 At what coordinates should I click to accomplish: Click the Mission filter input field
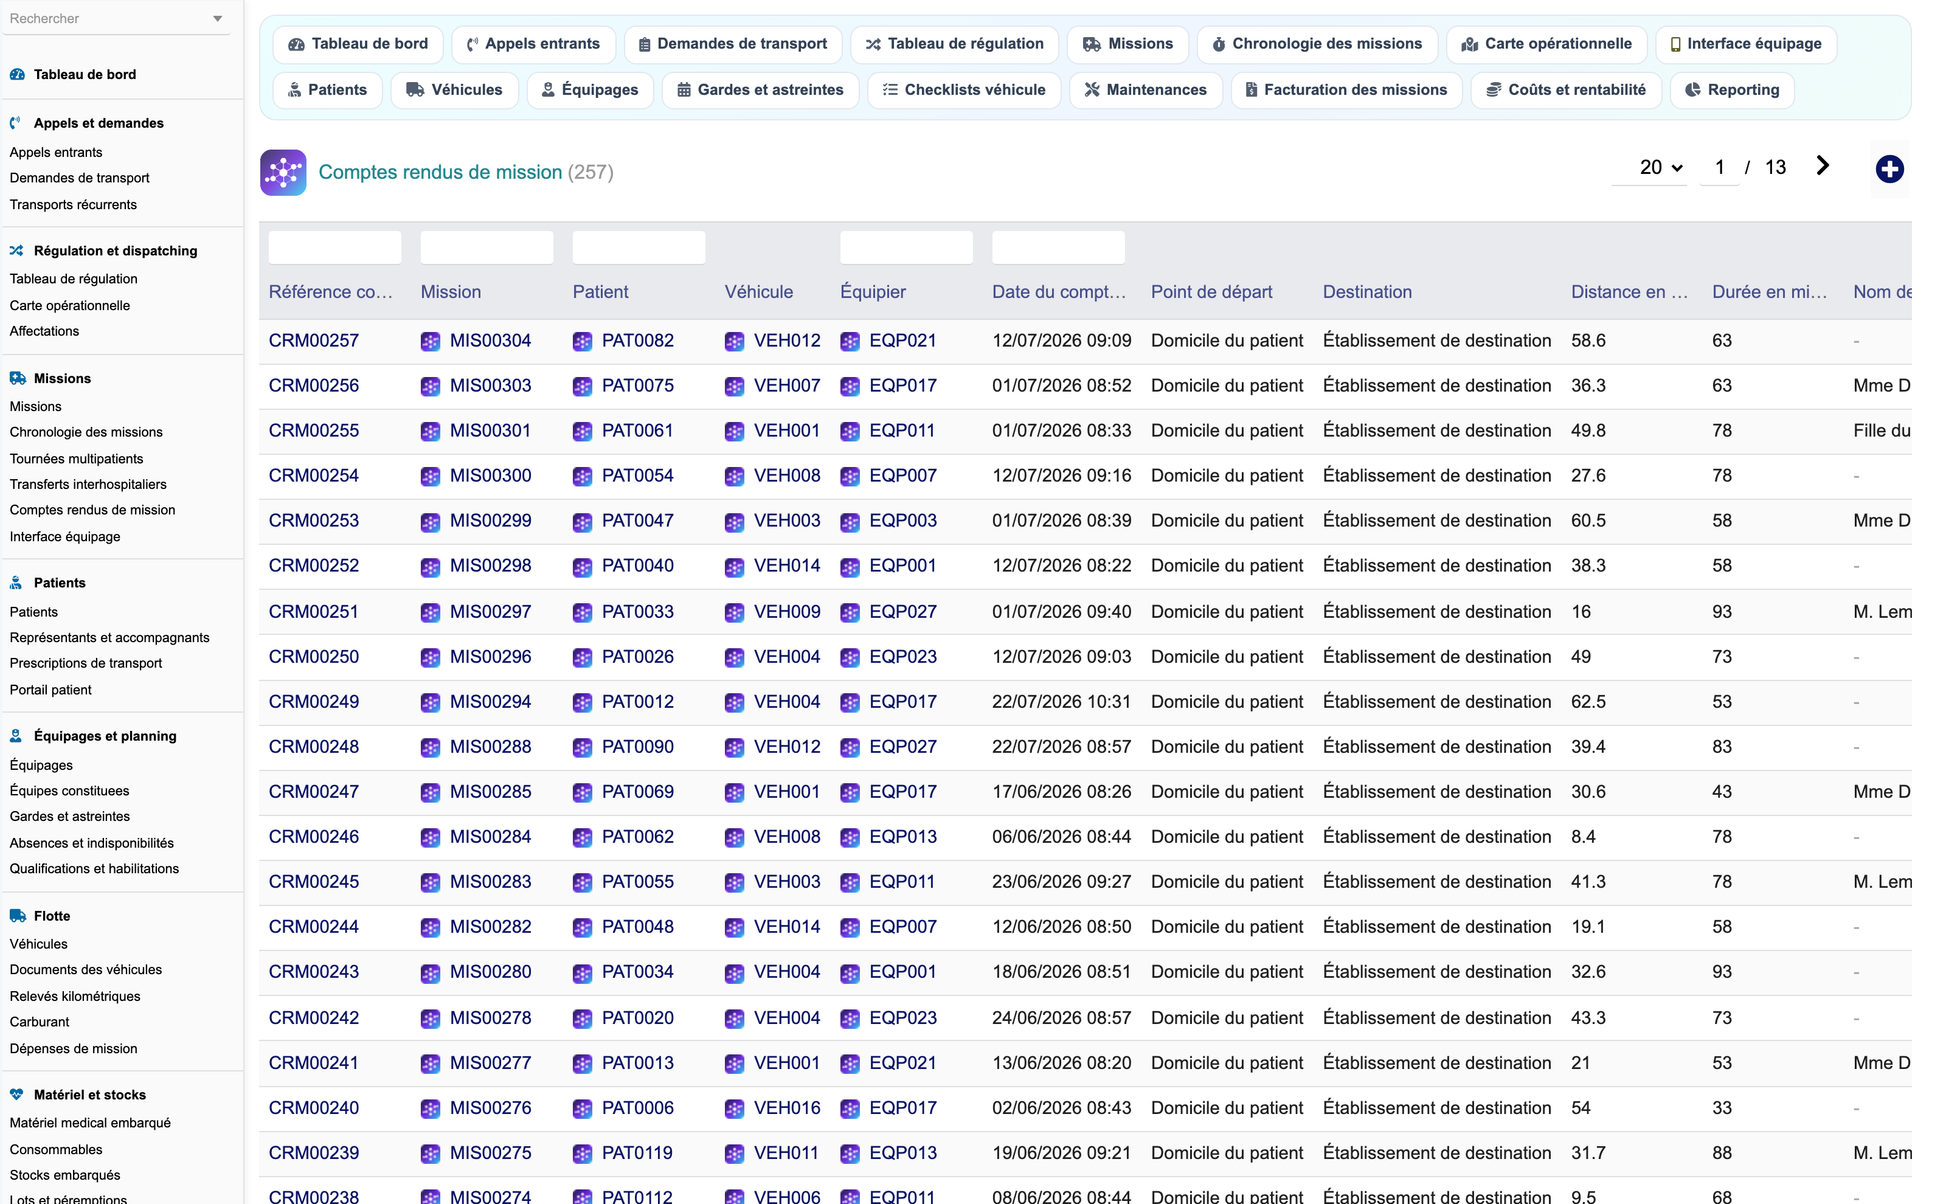[x=487, y=247]
